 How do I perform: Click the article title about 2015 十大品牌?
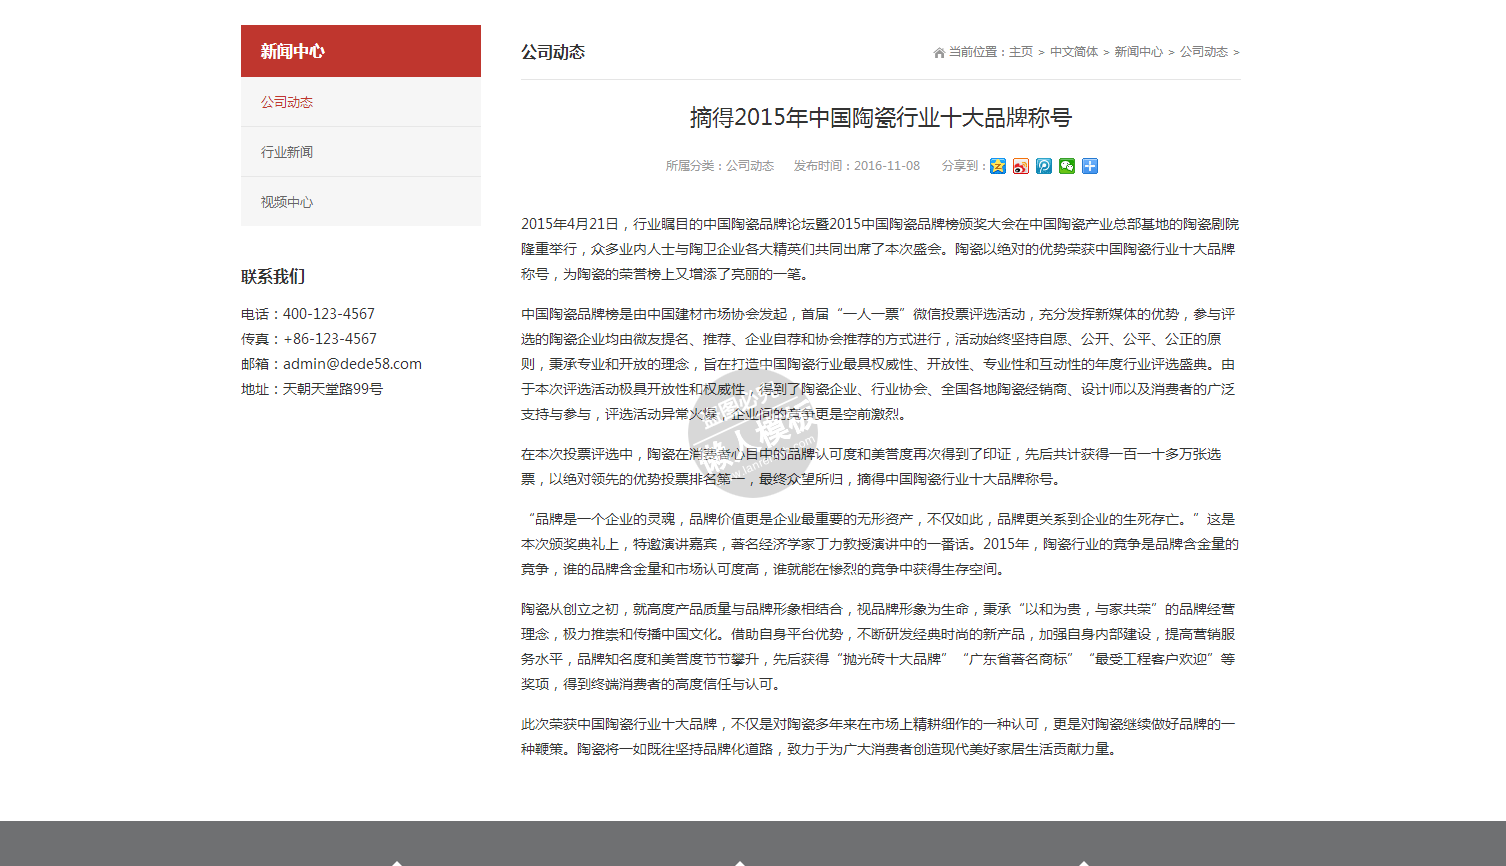pyautogui.click(x=880, y=118)
